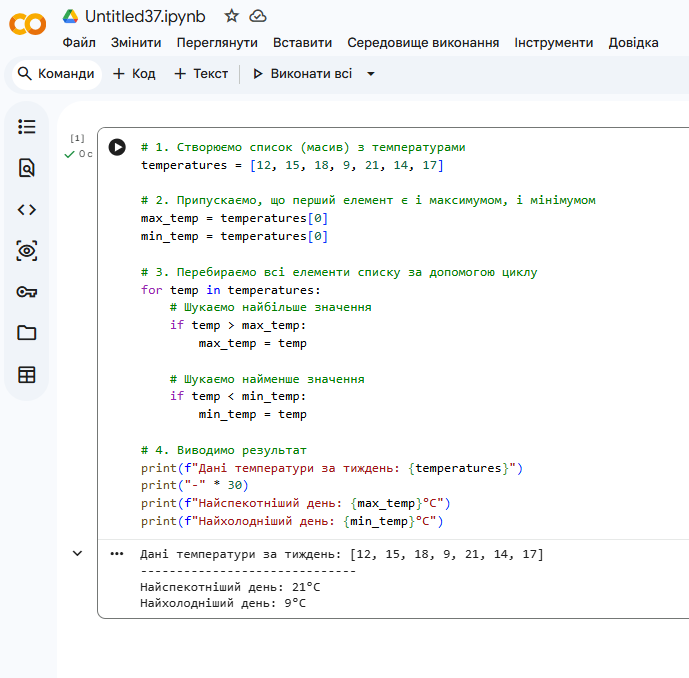
Task: Open the Code snippets sidebar icon
Action: pyautogui.click(x=27, y=210)
